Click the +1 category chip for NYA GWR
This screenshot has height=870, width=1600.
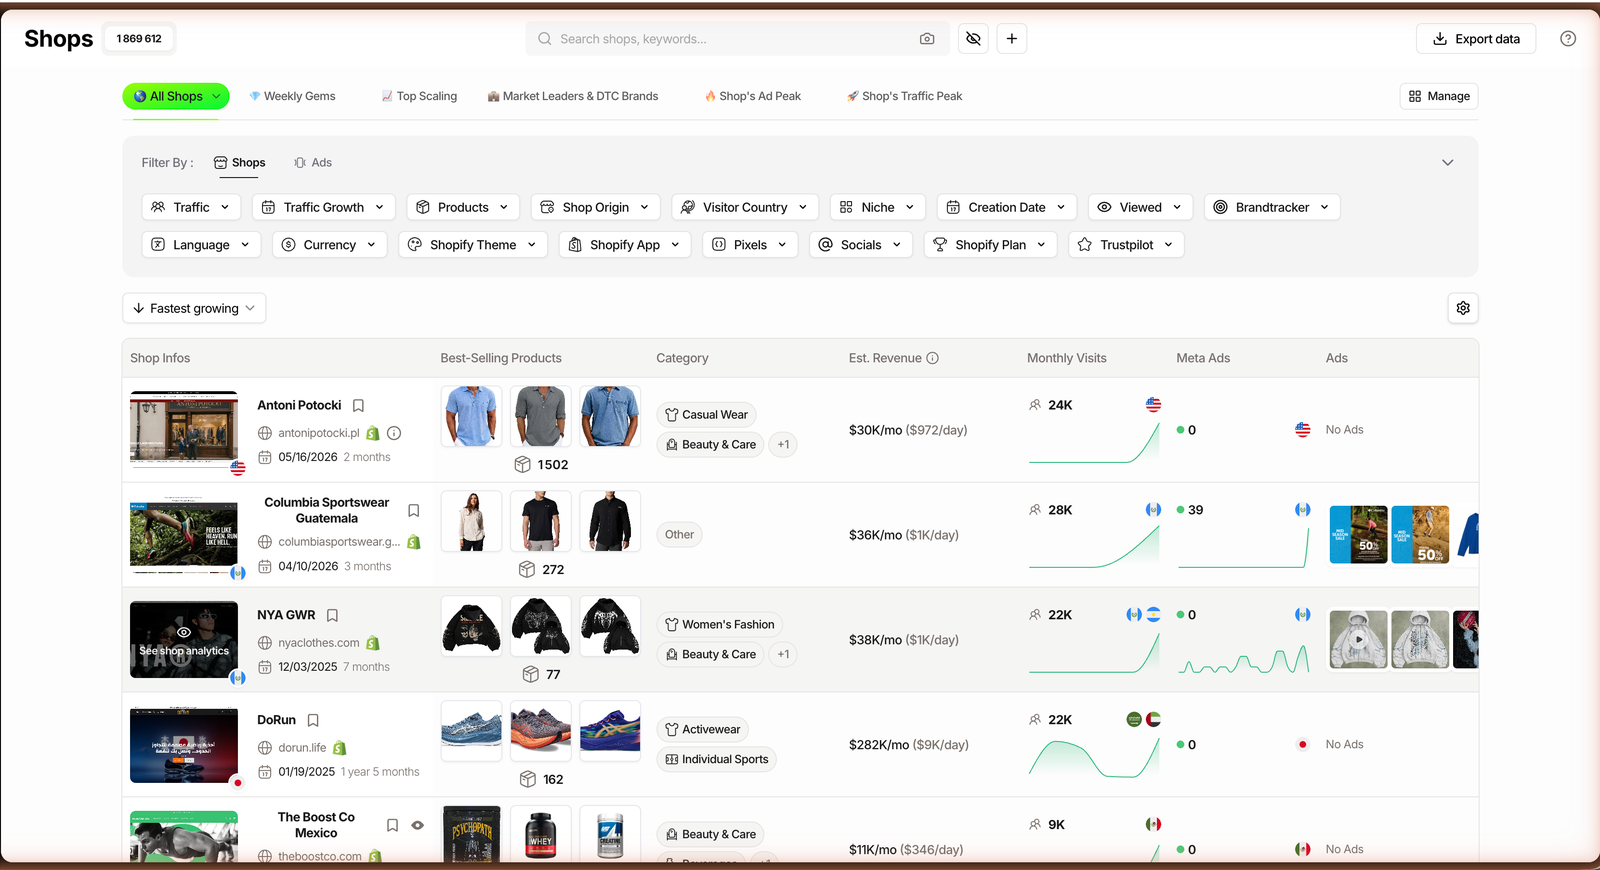[783, 654]
